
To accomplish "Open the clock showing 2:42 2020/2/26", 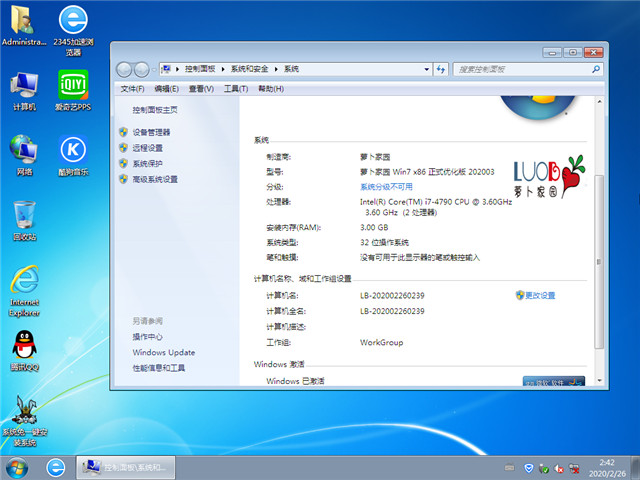I will click(x=607, y=468).
